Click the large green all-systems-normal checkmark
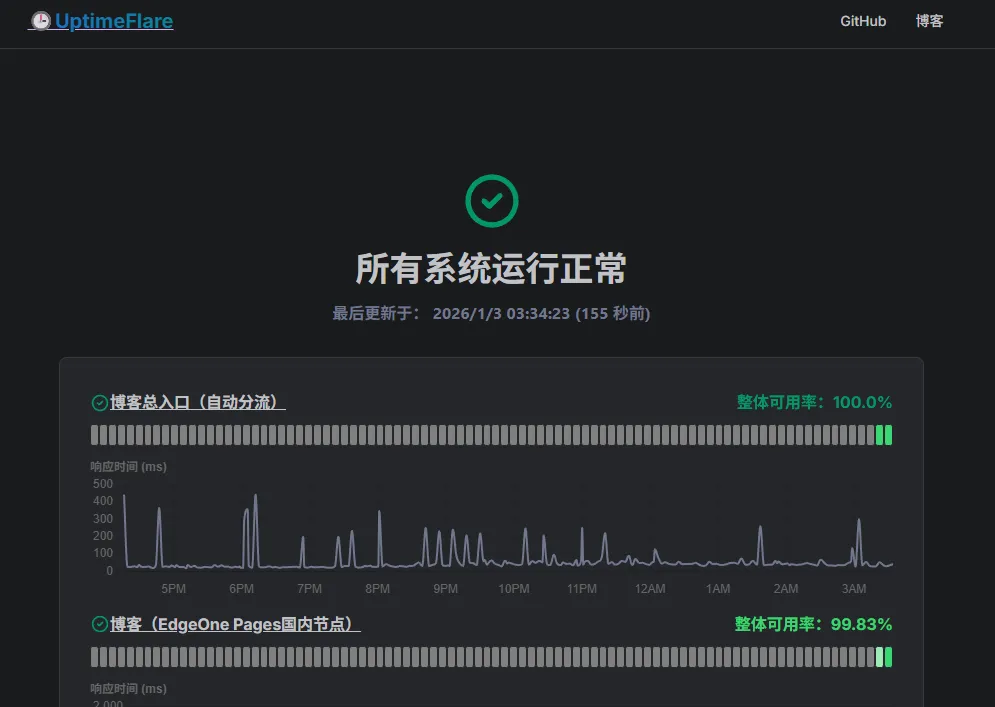 (x=492, y=200)
